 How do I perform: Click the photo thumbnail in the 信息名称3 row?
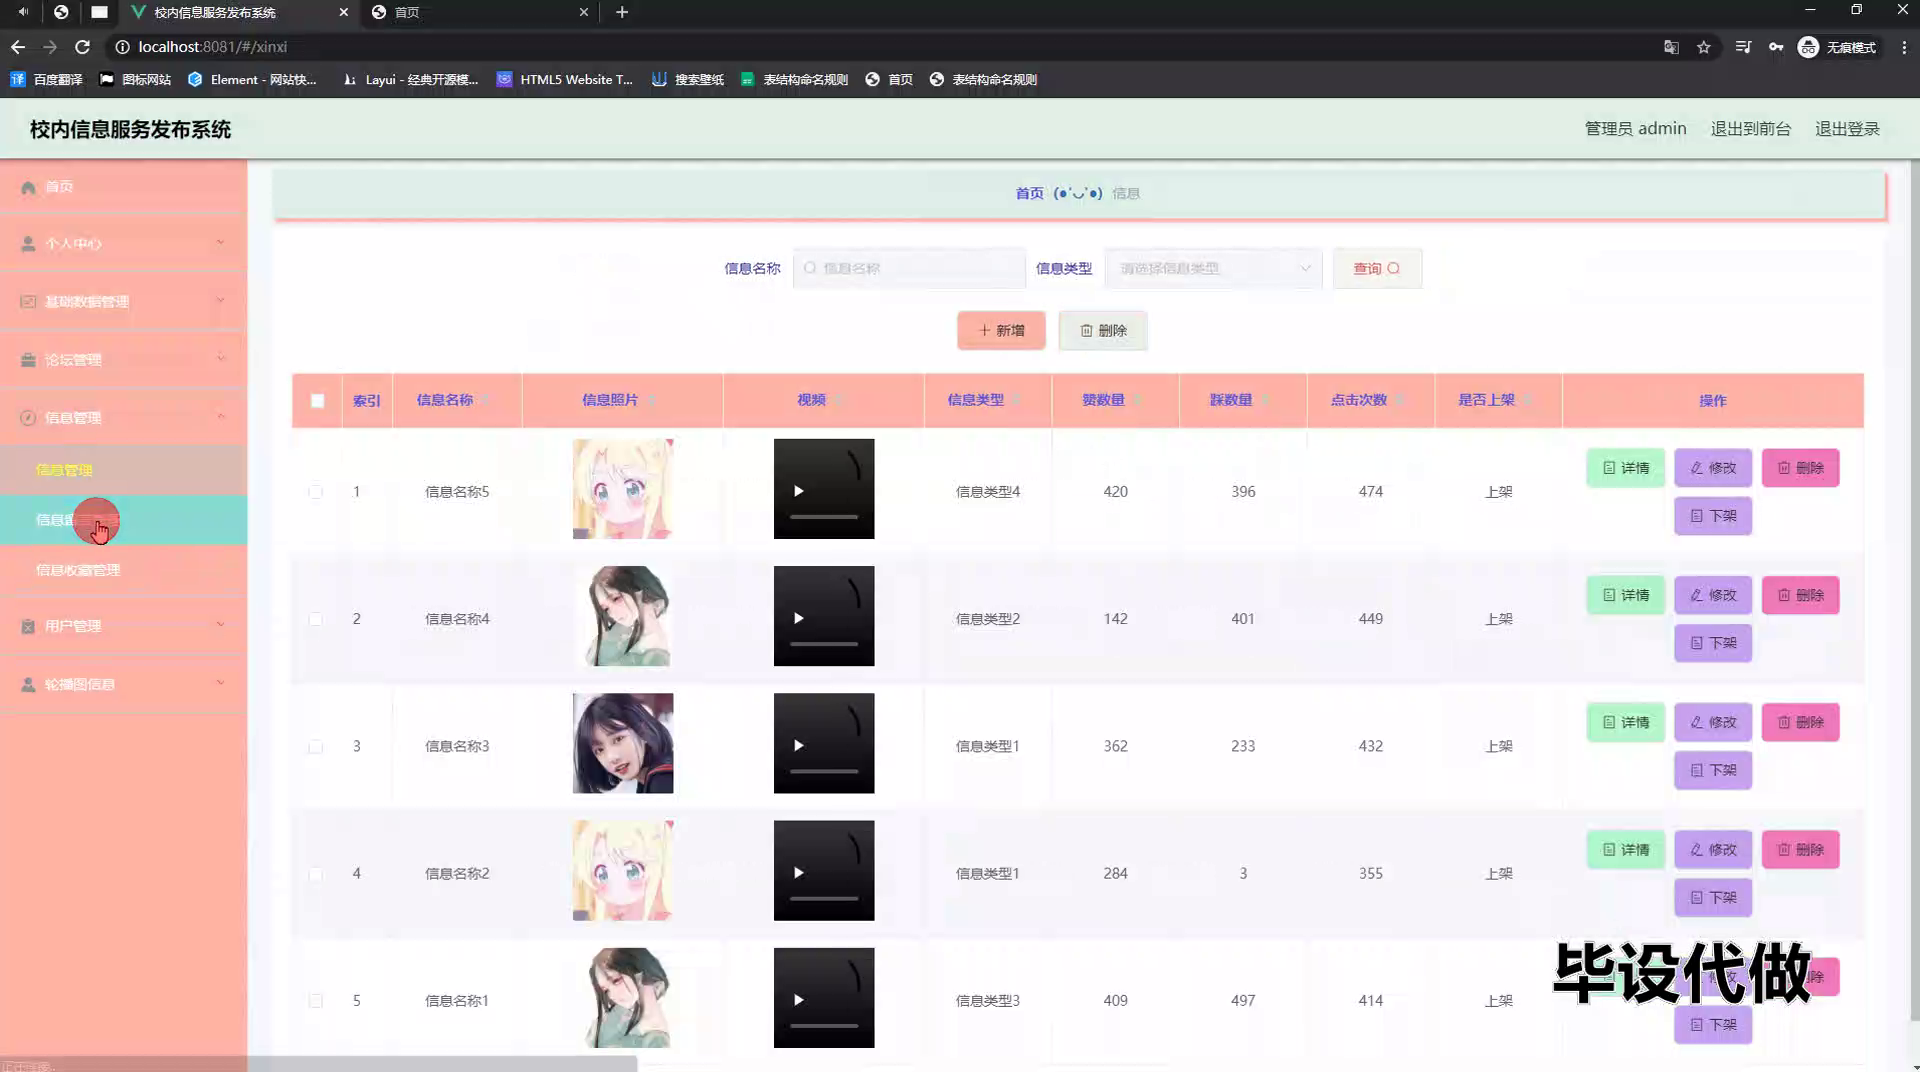pos(623,743)
